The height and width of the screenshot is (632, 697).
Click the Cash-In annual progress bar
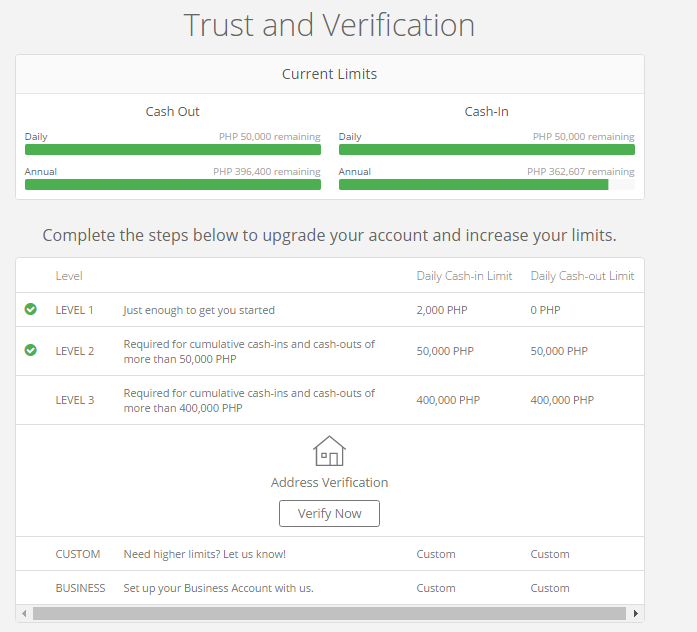[x=474, y=185]
